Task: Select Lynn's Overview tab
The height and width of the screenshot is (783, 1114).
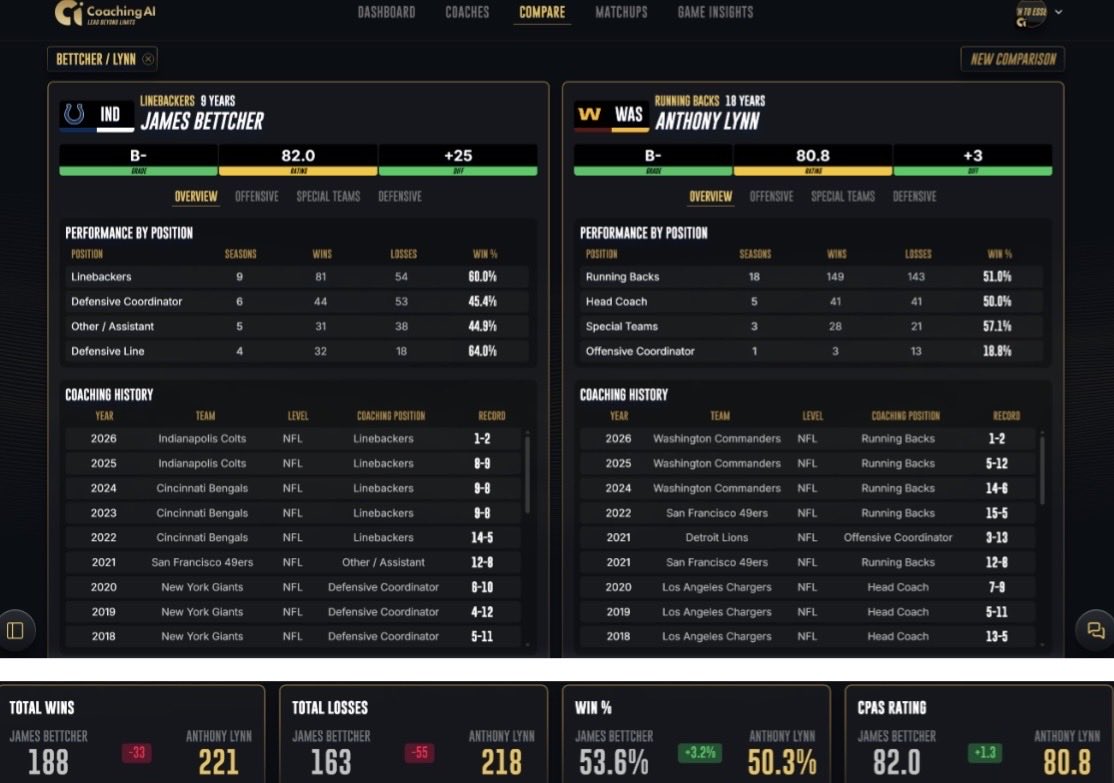Action: (x=710, y=196)
